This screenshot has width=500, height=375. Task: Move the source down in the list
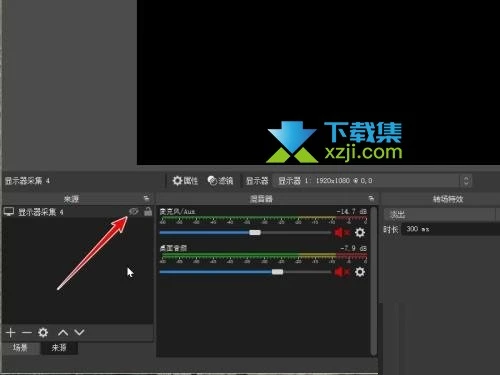coord(79,332)
